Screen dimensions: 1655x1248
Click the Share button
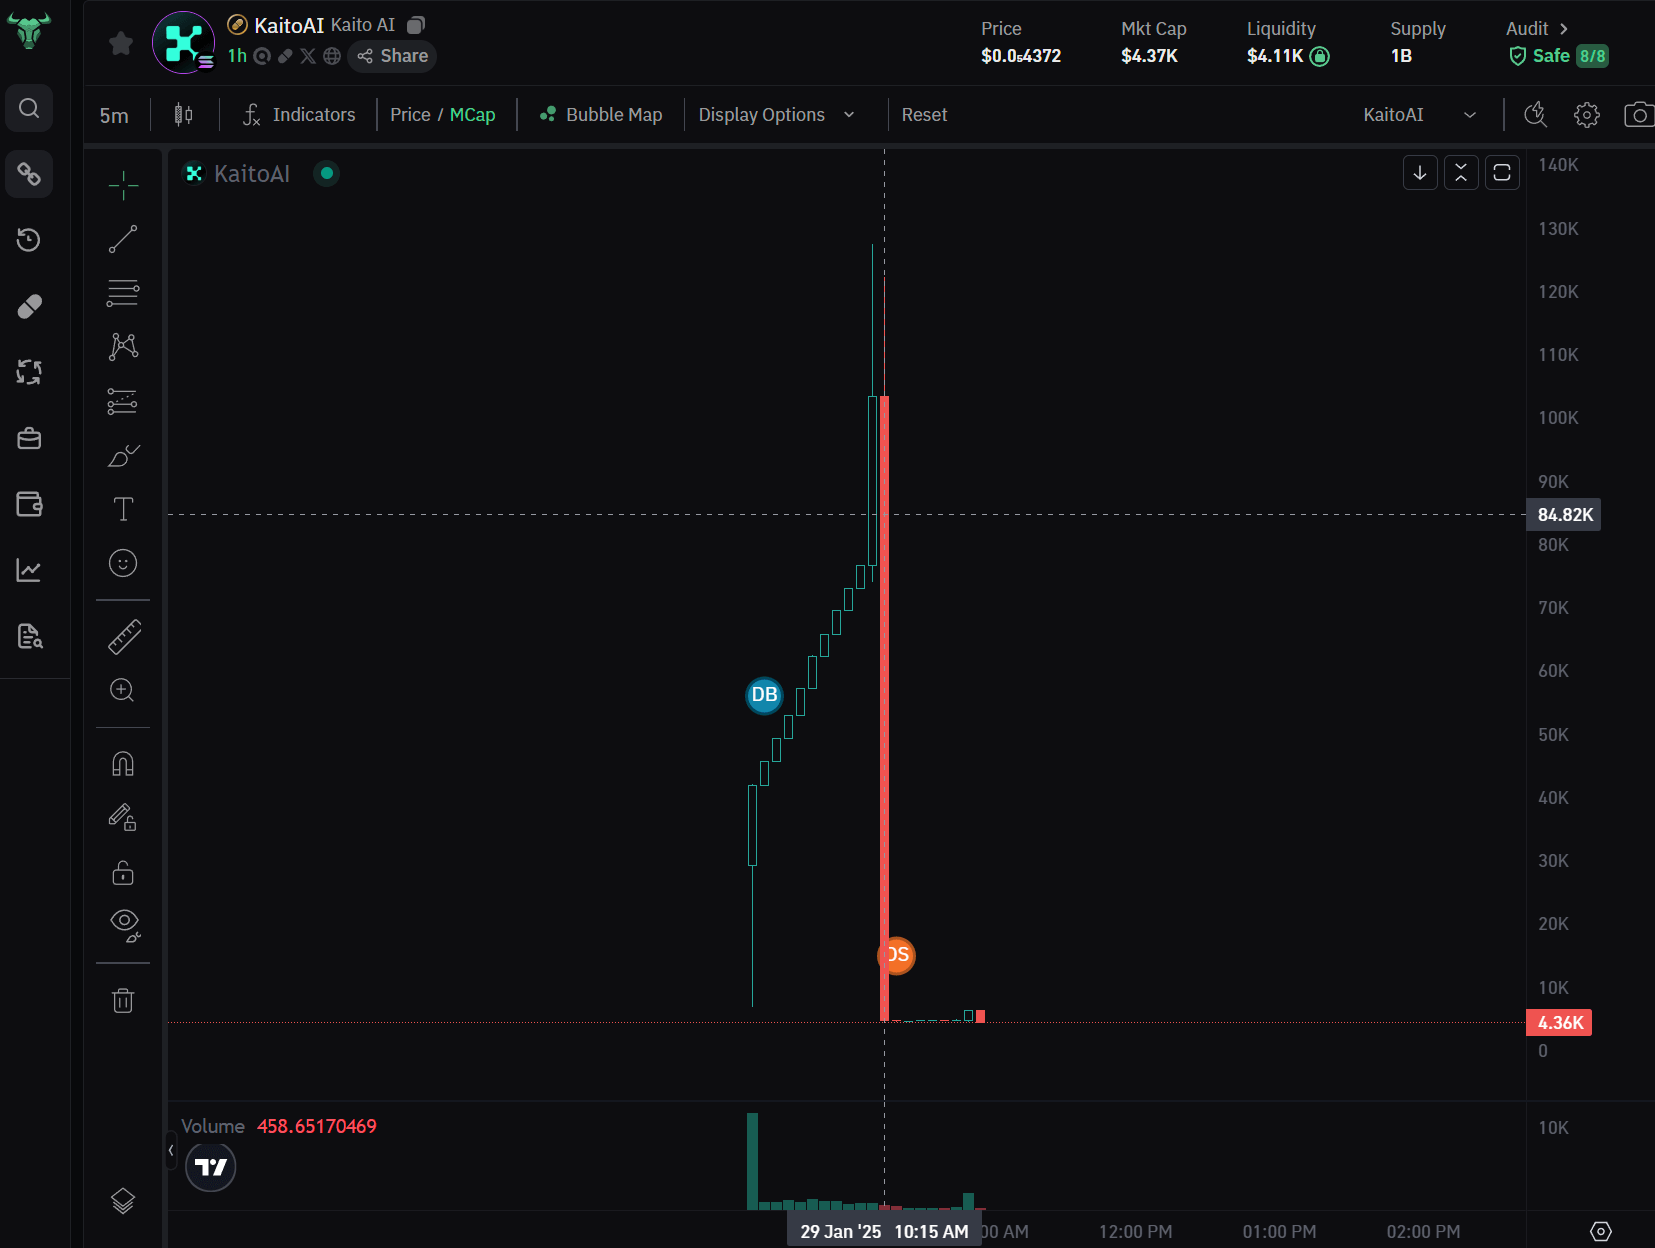click(391, 56)
